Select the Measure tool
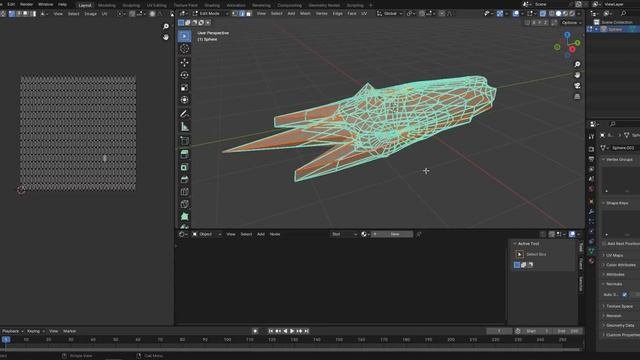The width and height of the screenshot is (640, 360). point(184,127)
